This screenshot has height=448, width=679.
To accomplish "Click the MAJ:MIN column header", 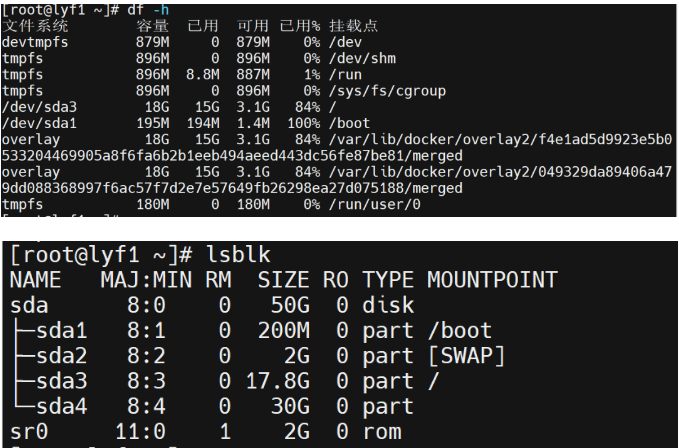I will tap(146, 280).
